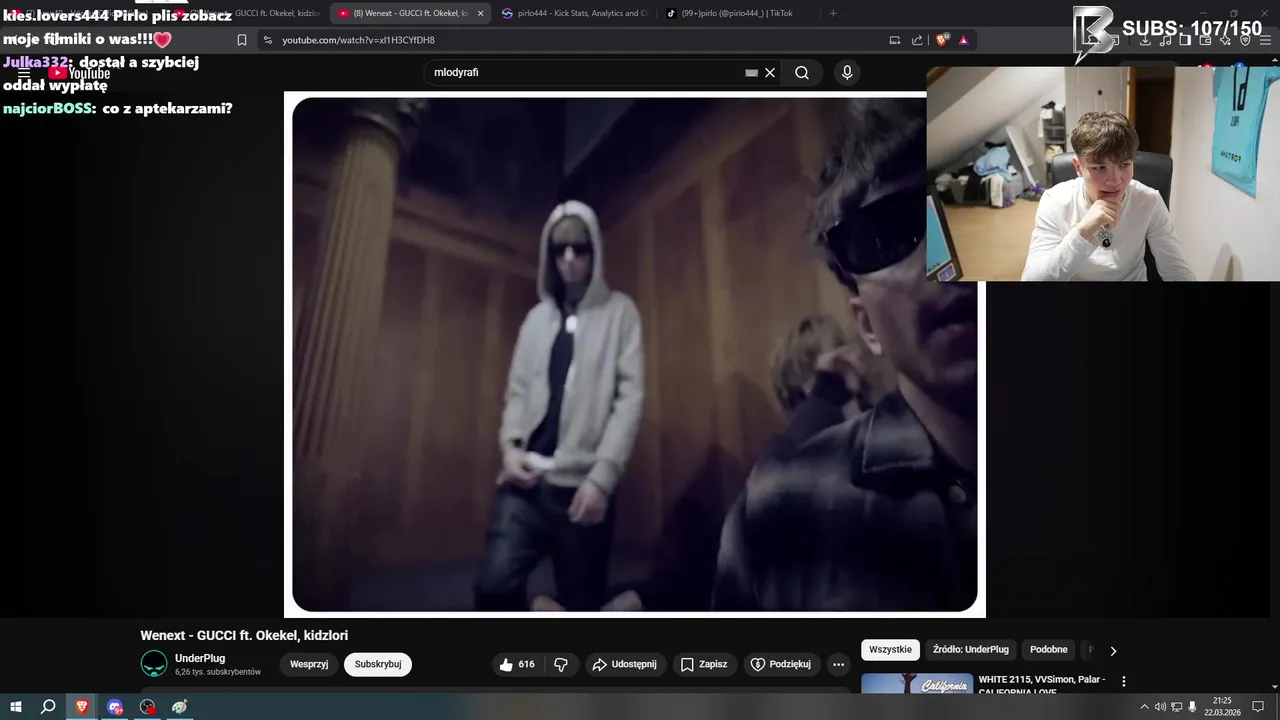Open the Brave main menu
Viewport: 1280px width, 720px height.
(x=1267, y=40)
